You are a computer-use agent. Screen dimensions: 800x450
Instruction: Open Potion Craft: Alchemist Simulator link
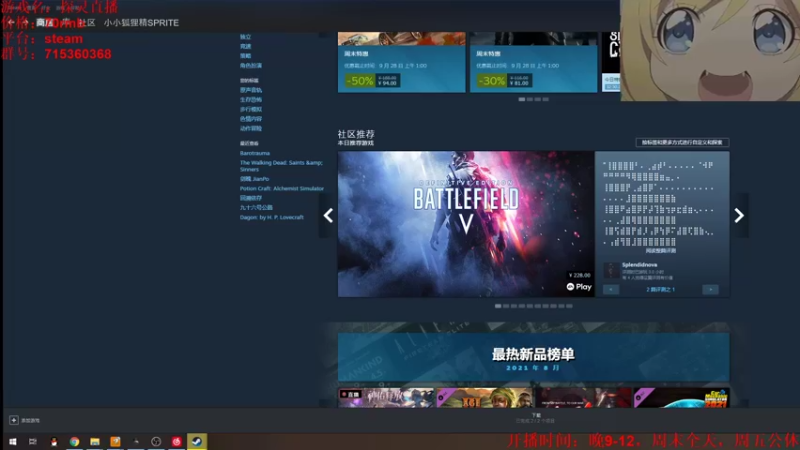(x=282, y=188)
